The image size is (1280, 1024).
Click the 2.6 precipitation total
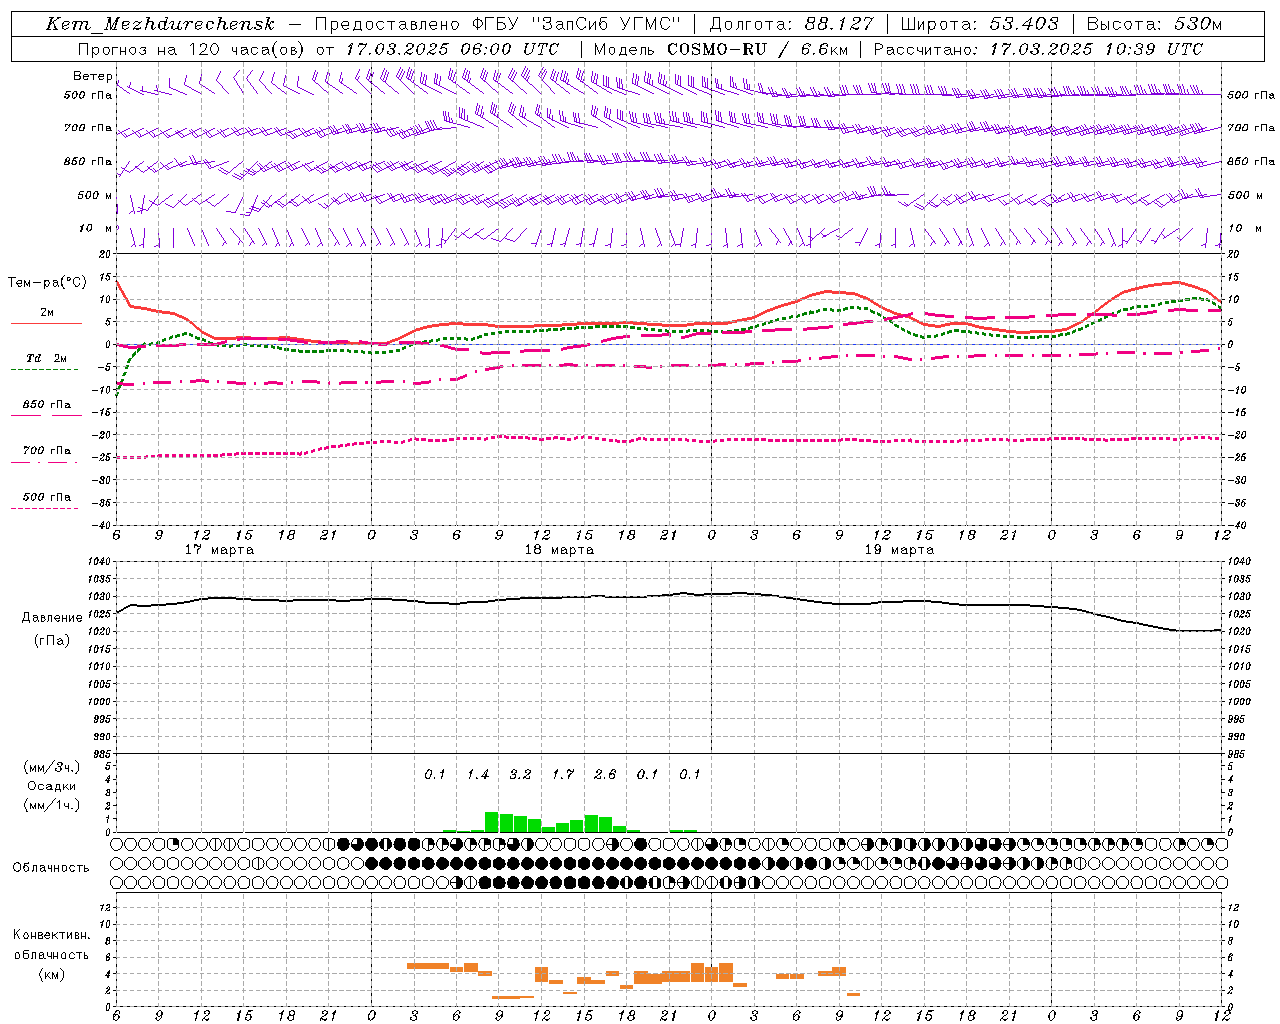[605, 775]
